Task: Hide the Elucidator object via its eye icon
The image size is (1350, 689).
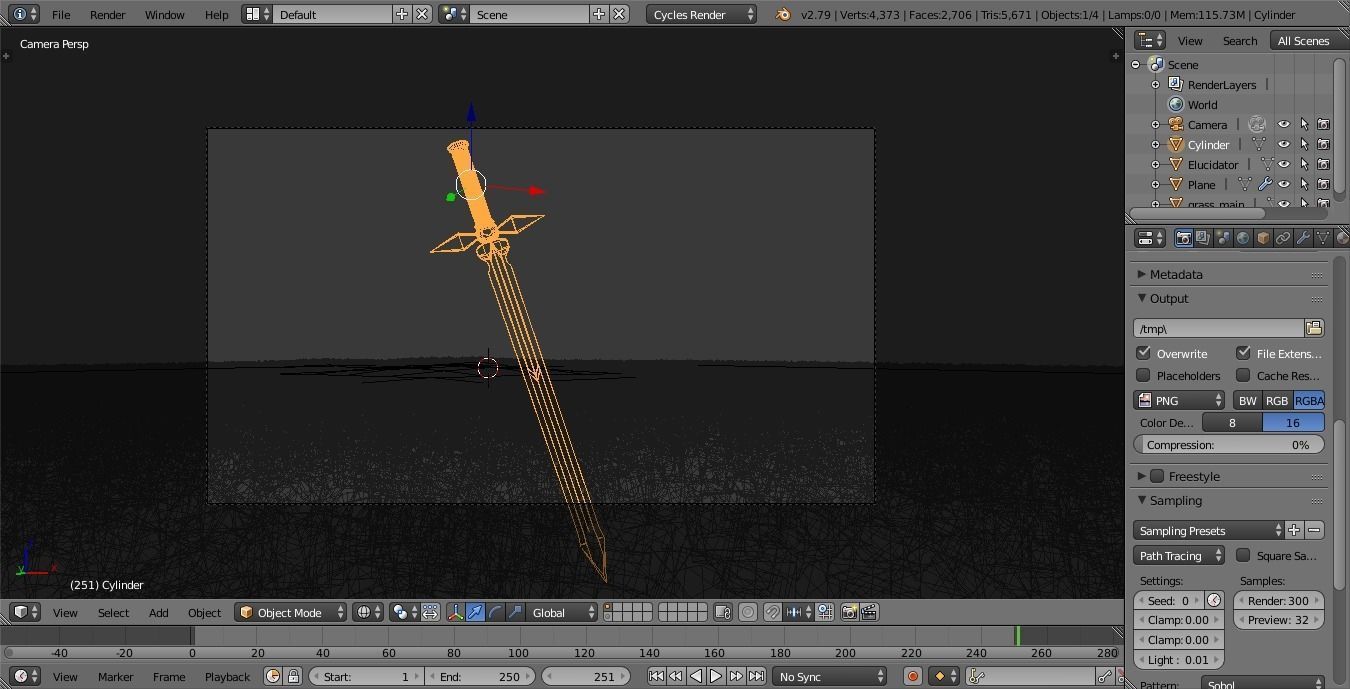Action: pos(1284,164)
